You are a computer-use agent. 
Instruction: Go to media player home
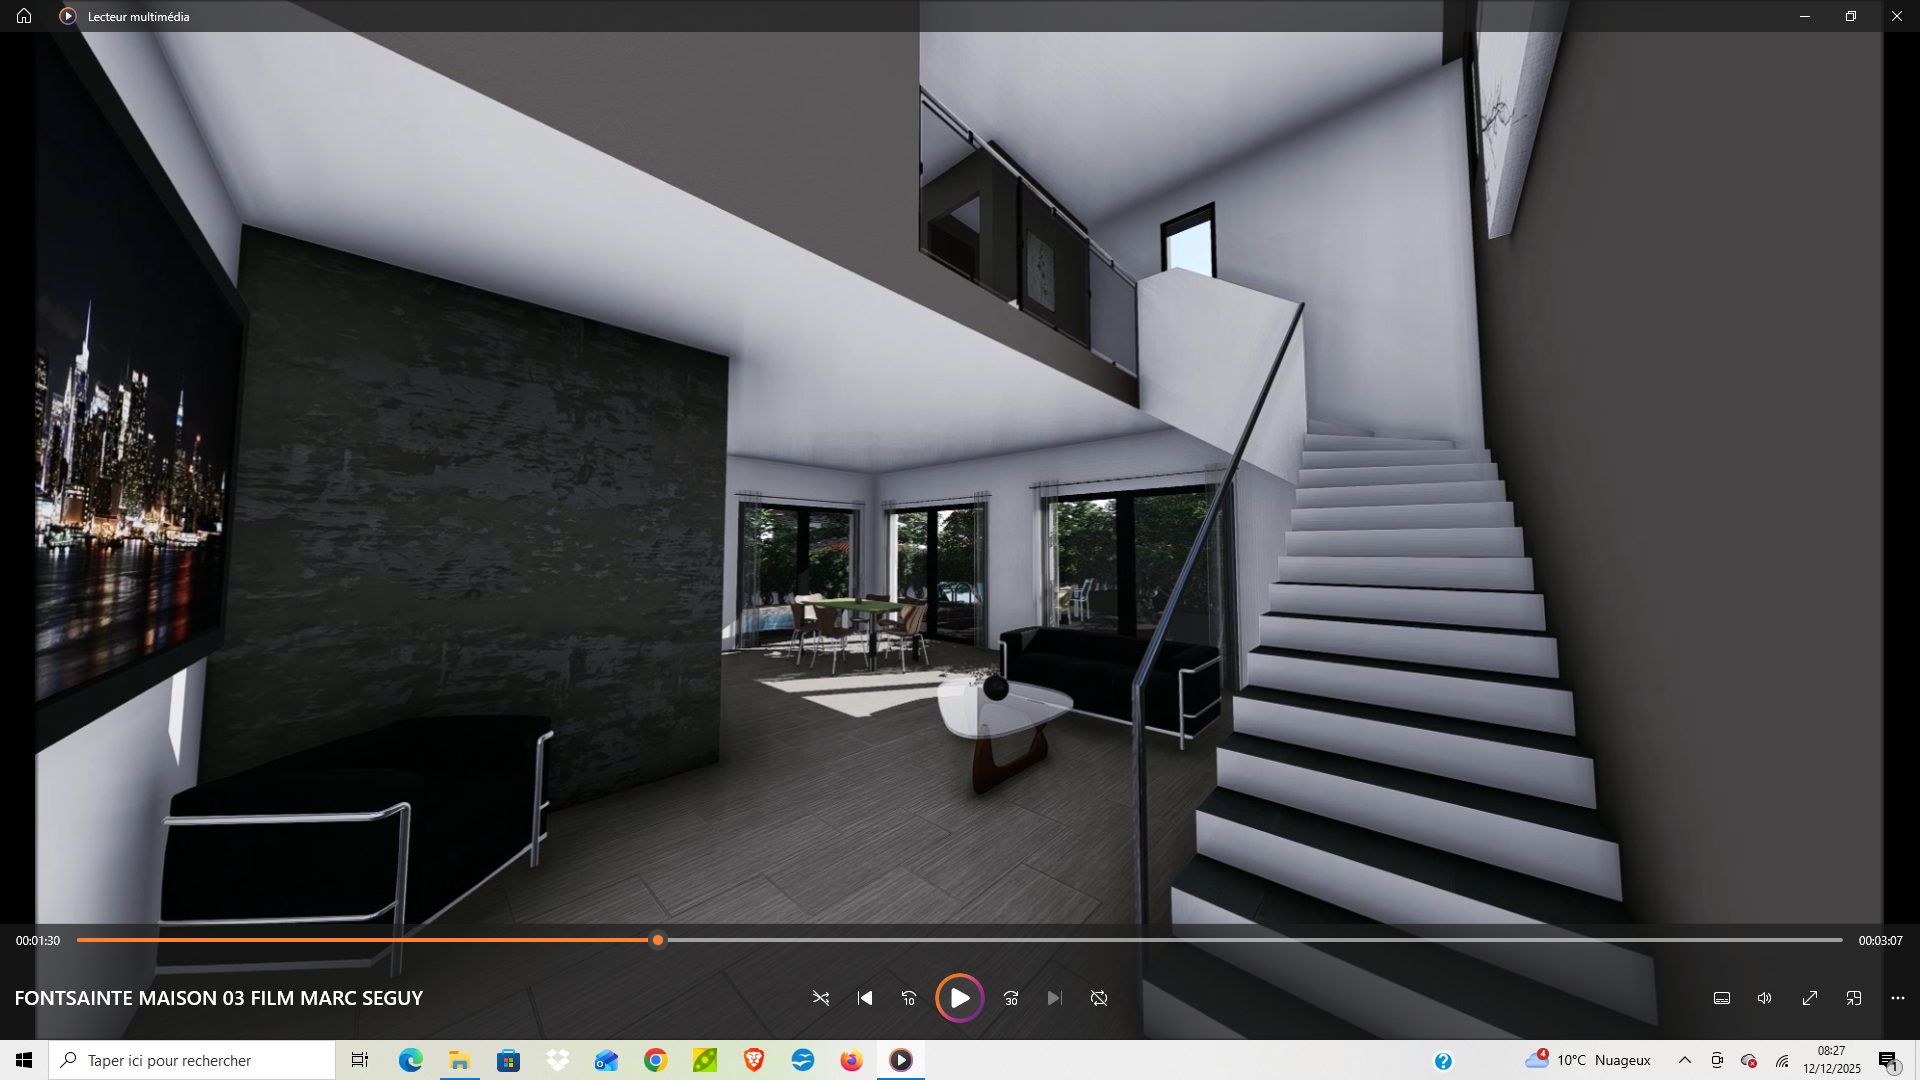pos(24,16)
